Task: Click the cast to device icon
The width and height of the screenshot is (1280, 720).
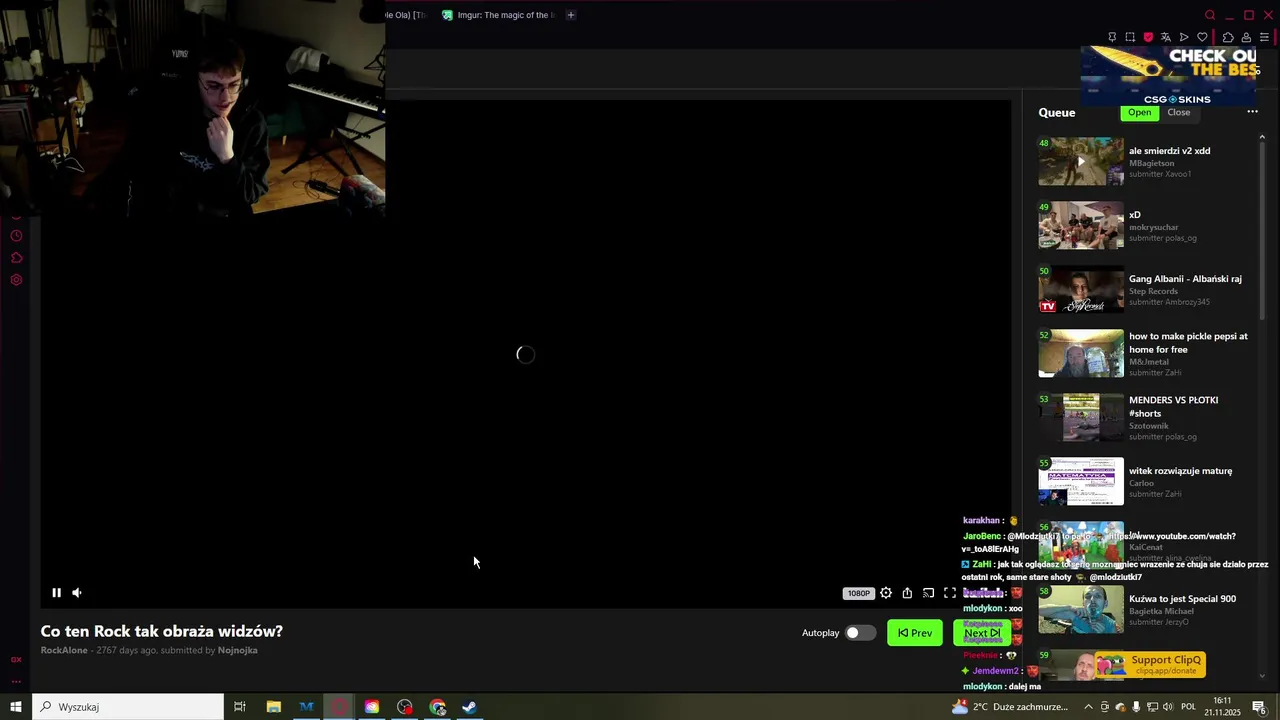Action: [x=928, y=593]
